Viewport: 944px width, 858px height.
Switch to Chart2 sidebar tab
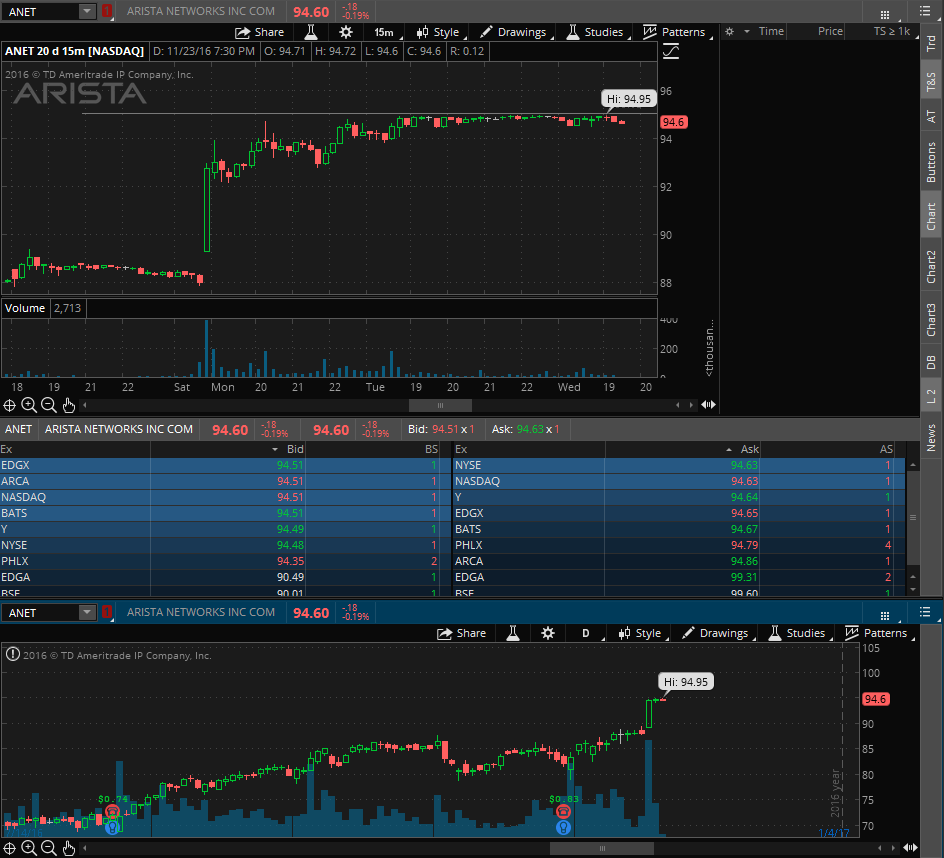931,266
